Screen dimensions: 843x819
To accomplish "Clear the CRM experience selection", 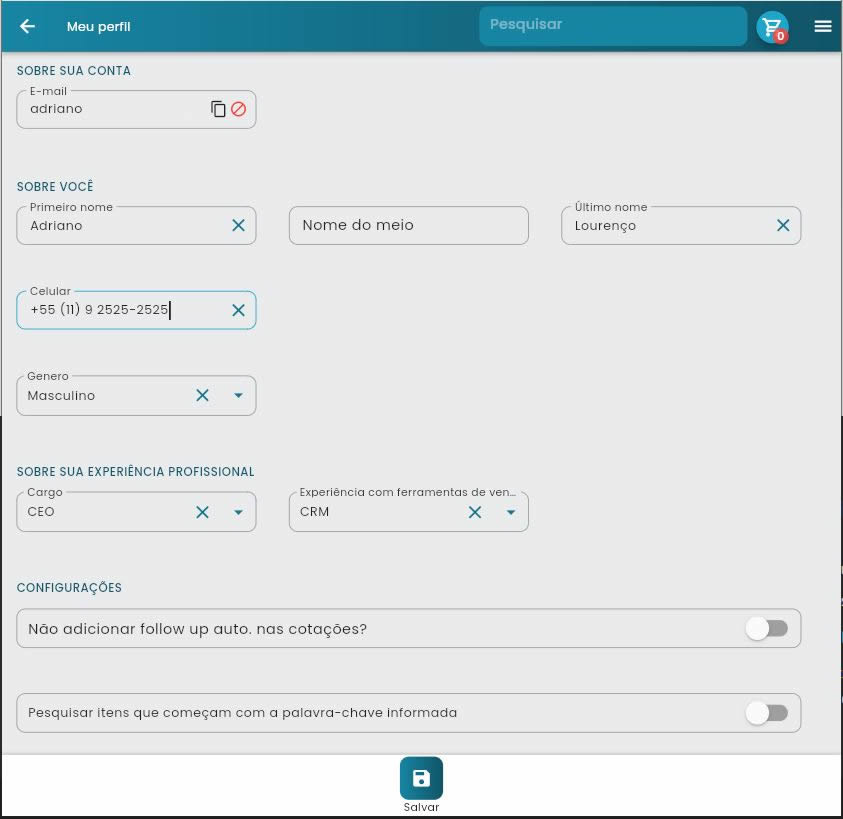I will tap(475, 512).
